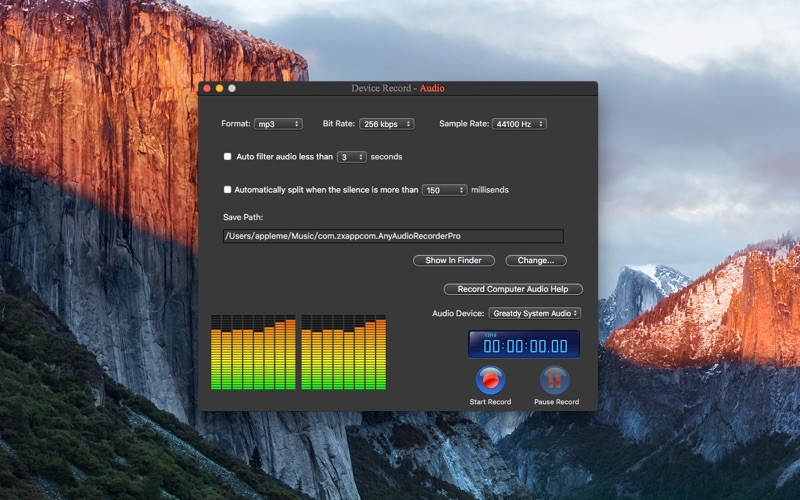Click the Start Record button icon

pos(490,380)
